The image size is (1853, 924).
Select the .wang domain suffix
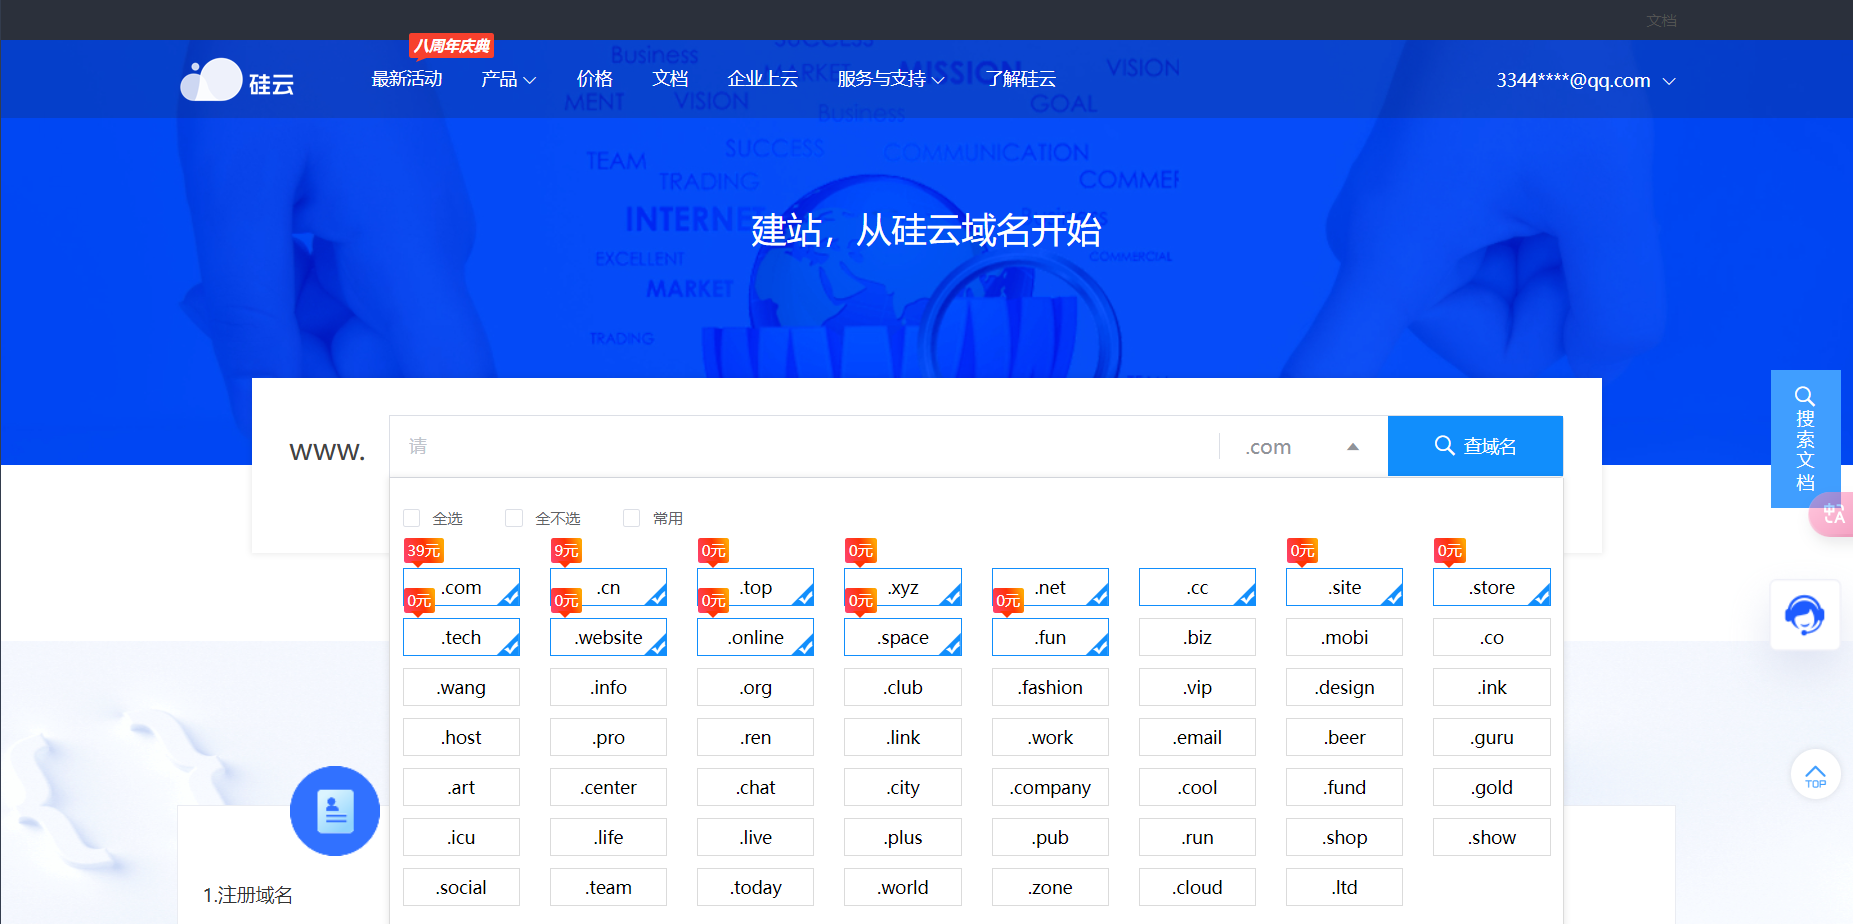pyautogui.click(x=461, y=687)
